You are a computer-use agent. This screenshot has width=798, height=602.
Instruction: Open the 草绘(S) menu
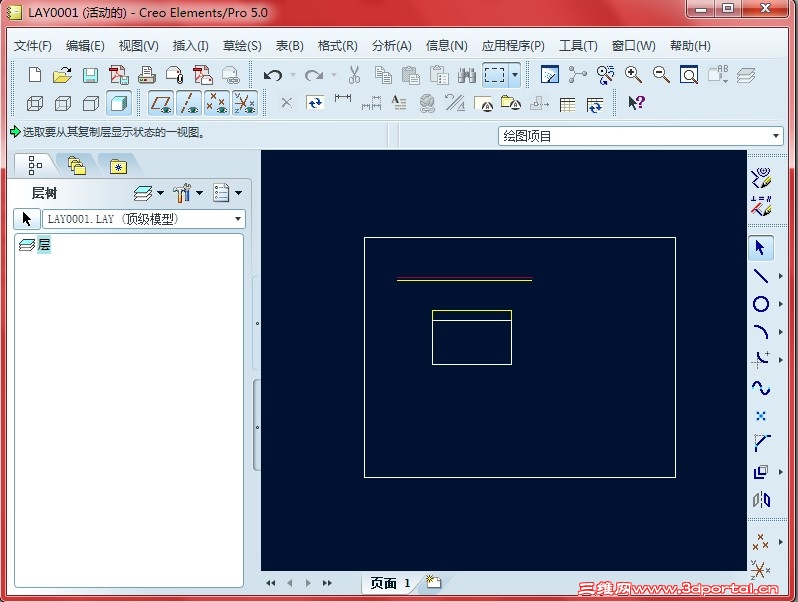[x=242, y=46]
